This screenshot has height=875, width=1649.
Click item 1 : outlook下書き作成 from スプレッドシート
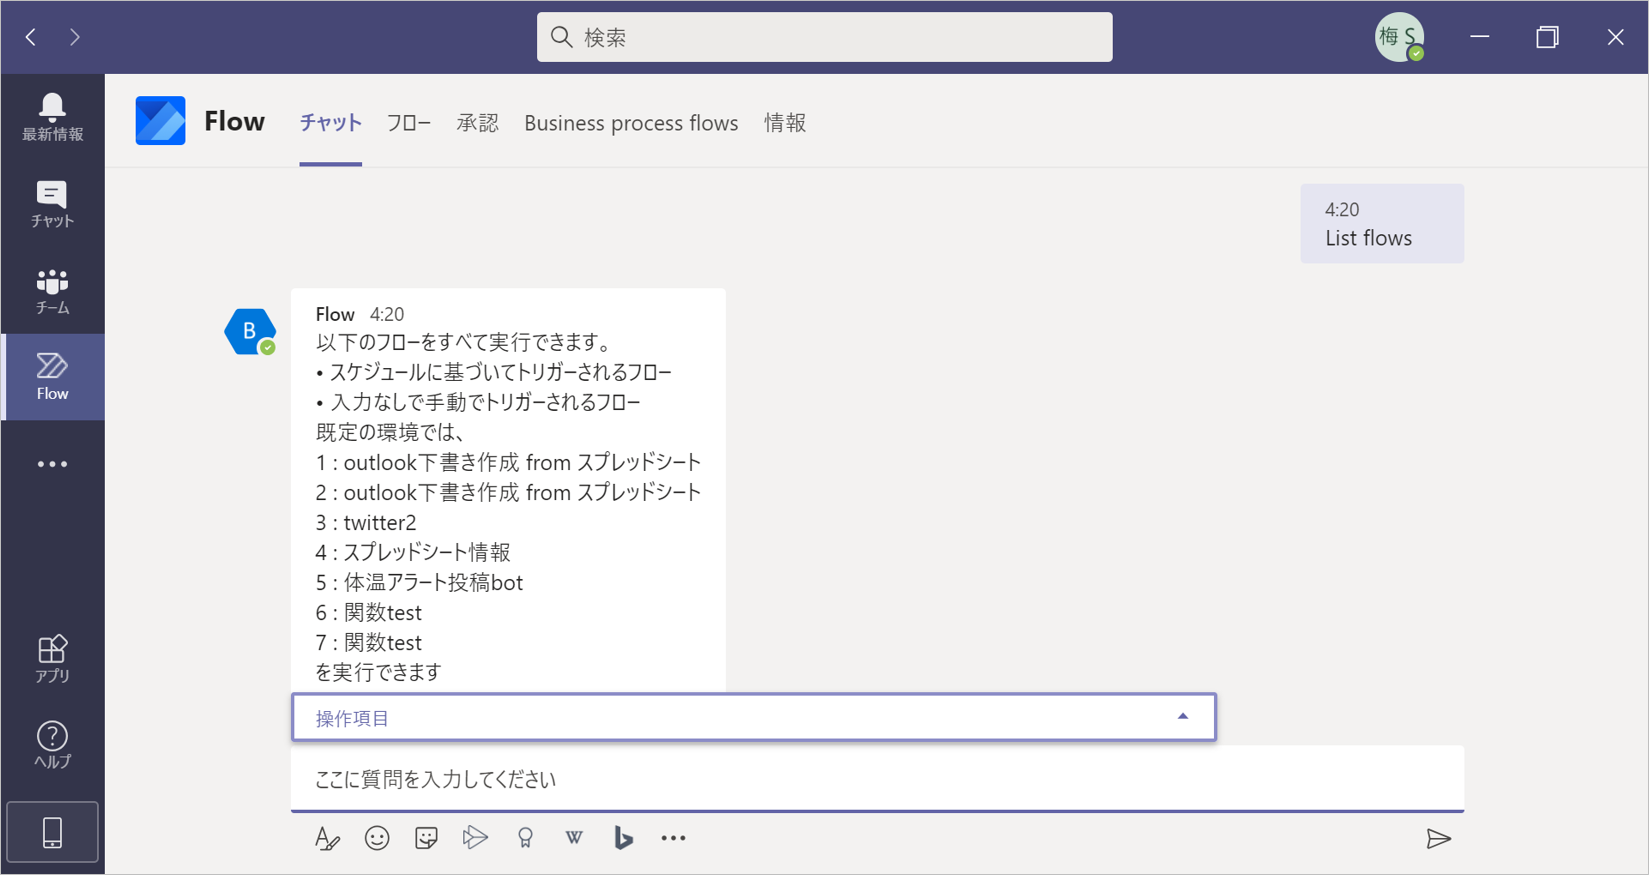point(508,462)
